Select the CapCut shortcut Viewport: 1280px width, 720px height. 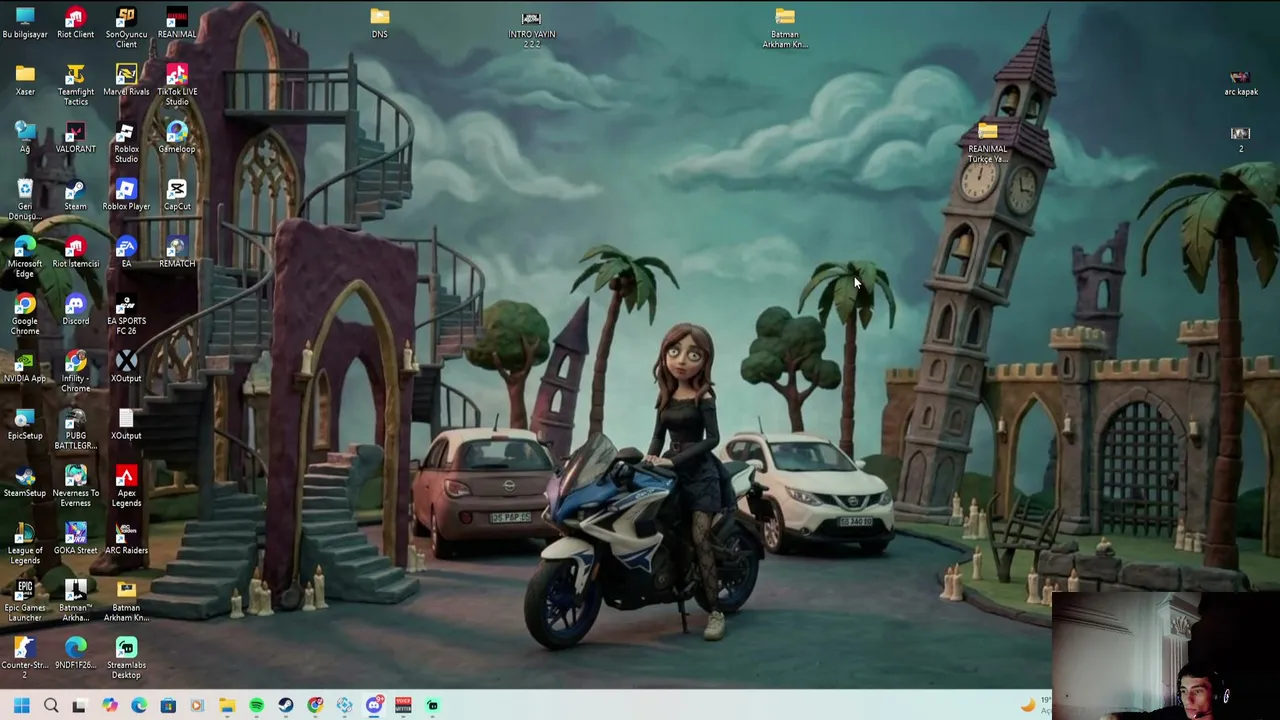177,195
